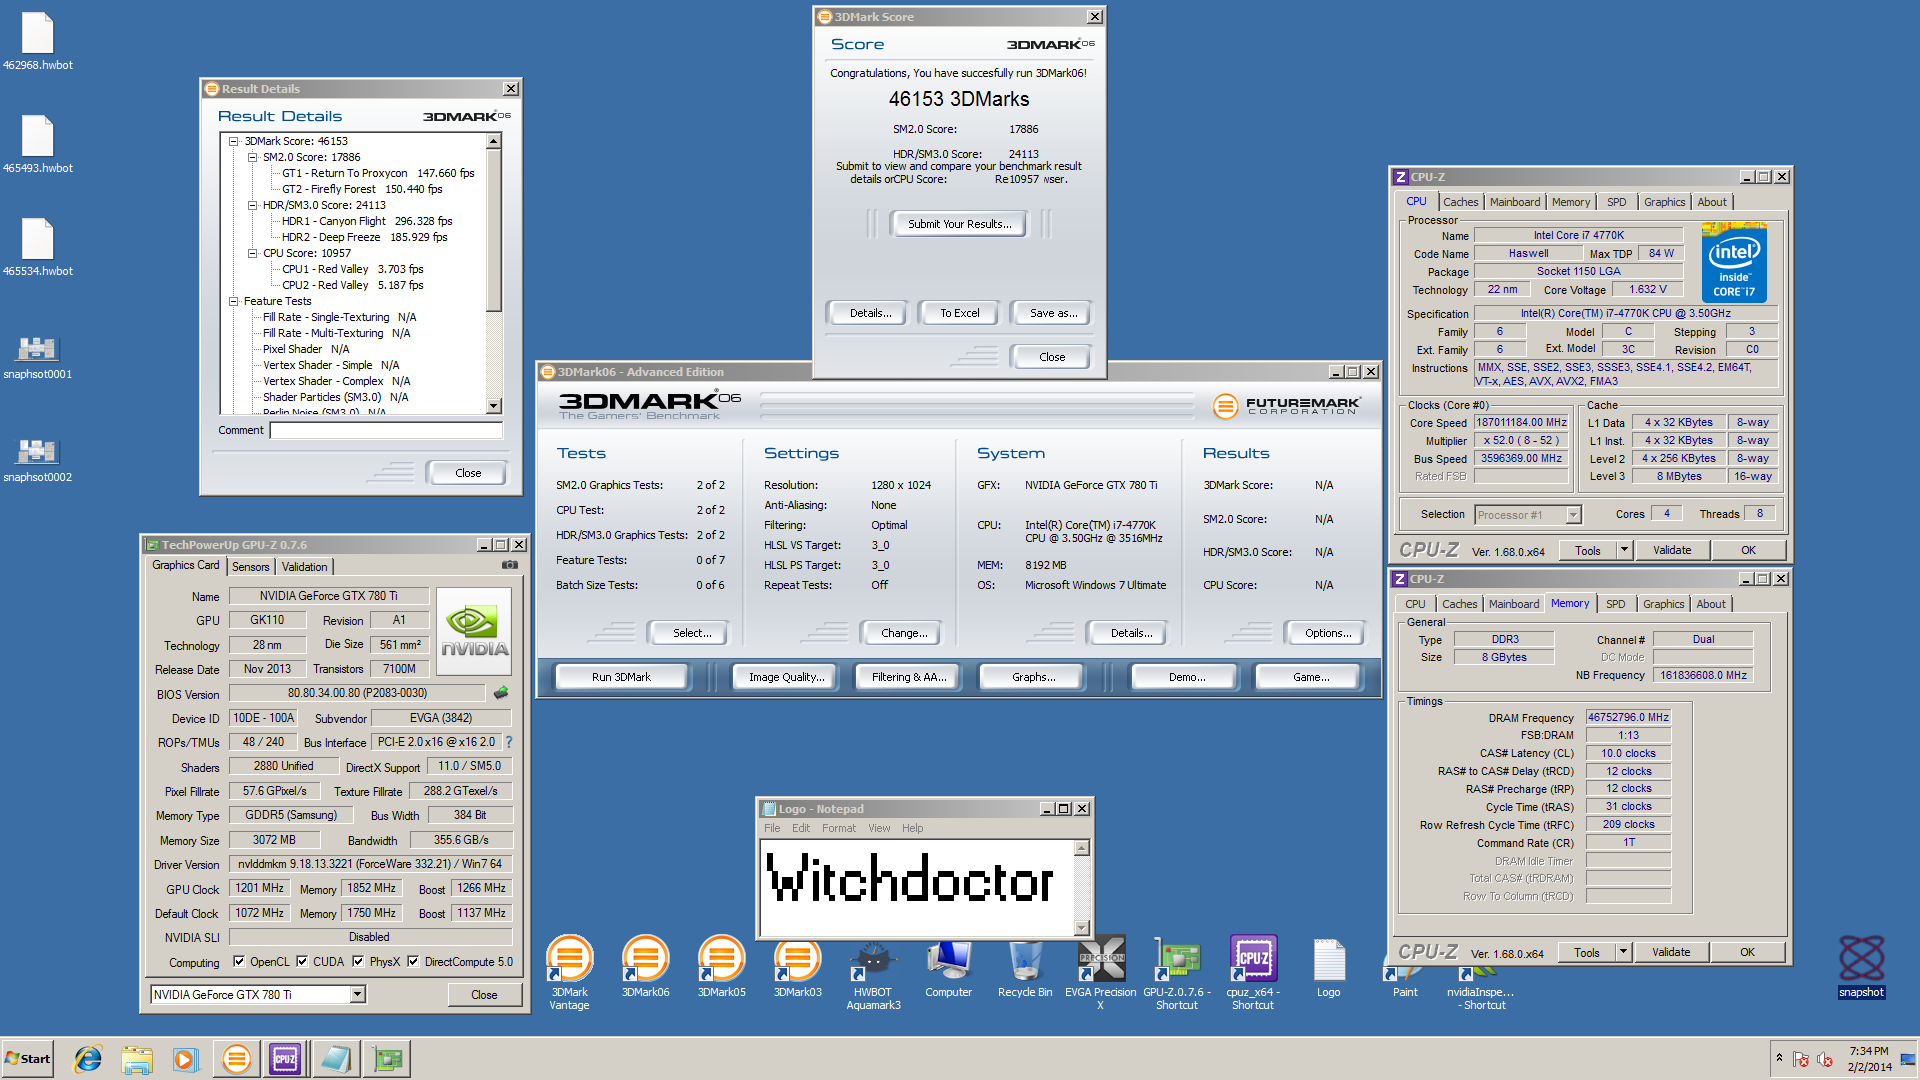Click Save as button in score window
Screen dimensions: 1920x1080
1053,313
